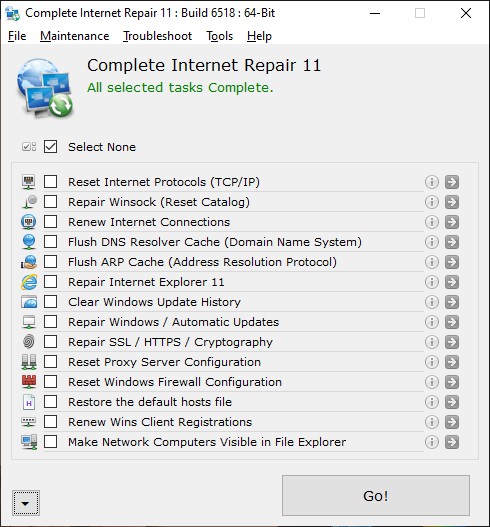Show info for Repair Windows / Automatic Updates
Image resolution: width=490 pixels, height=527 pixels.
pos(432,322)
